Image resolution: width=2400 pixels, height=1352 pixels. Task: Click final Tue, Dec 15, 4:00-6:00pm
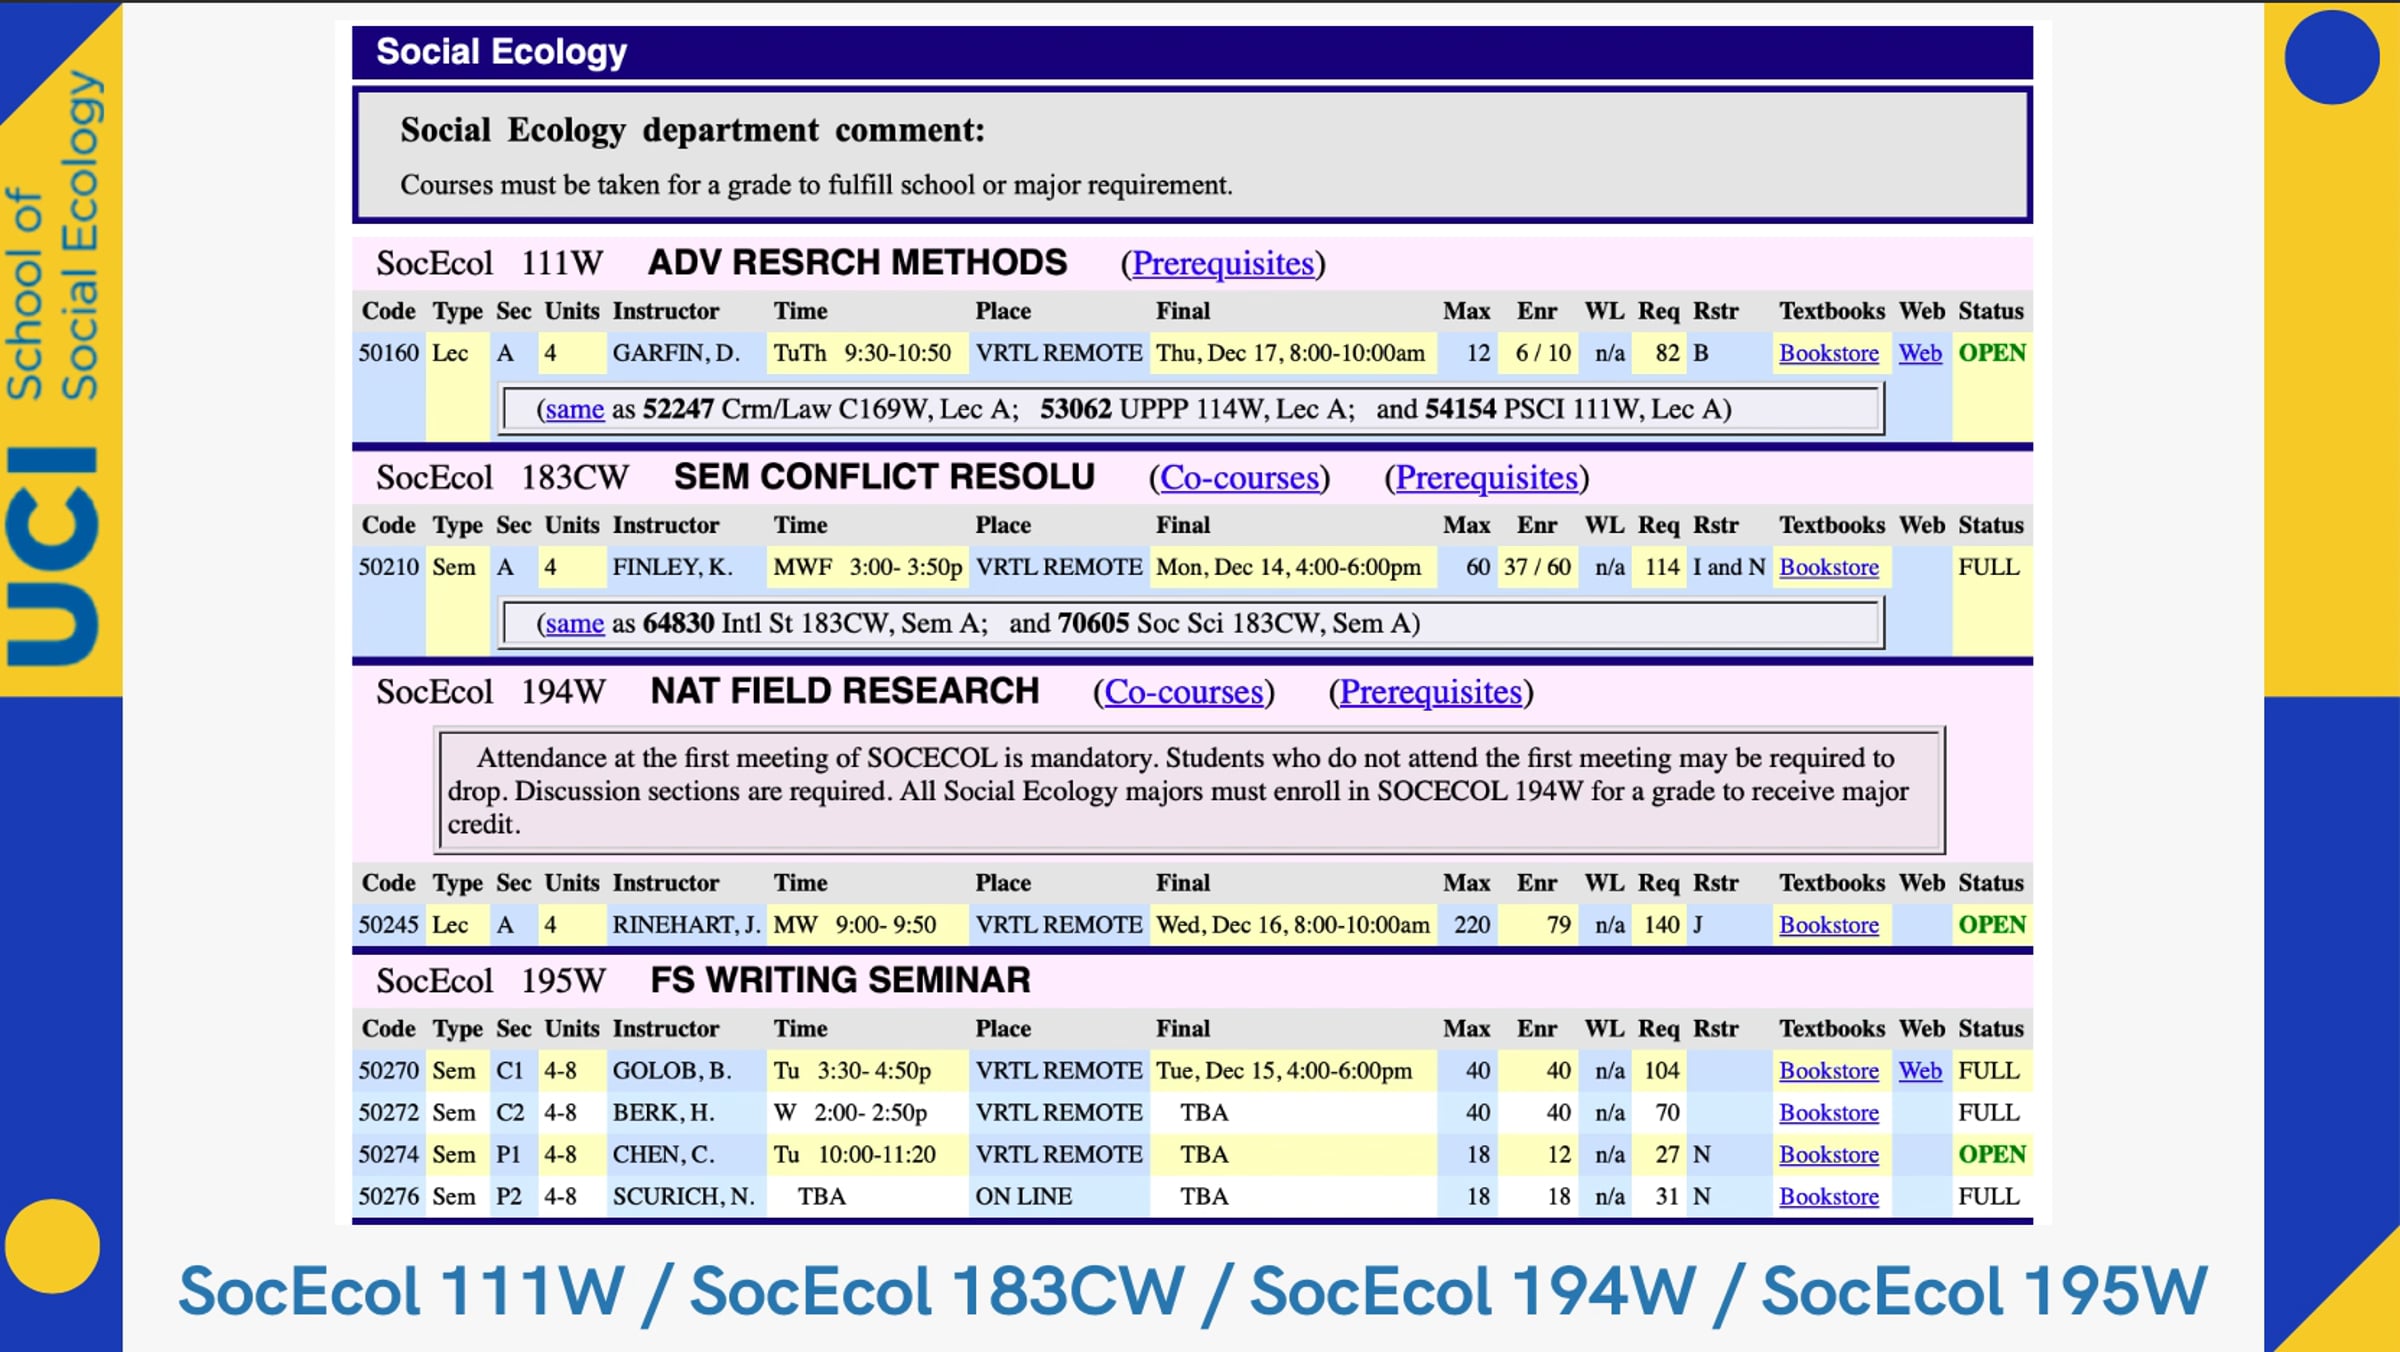(x=1284, y=1071)
